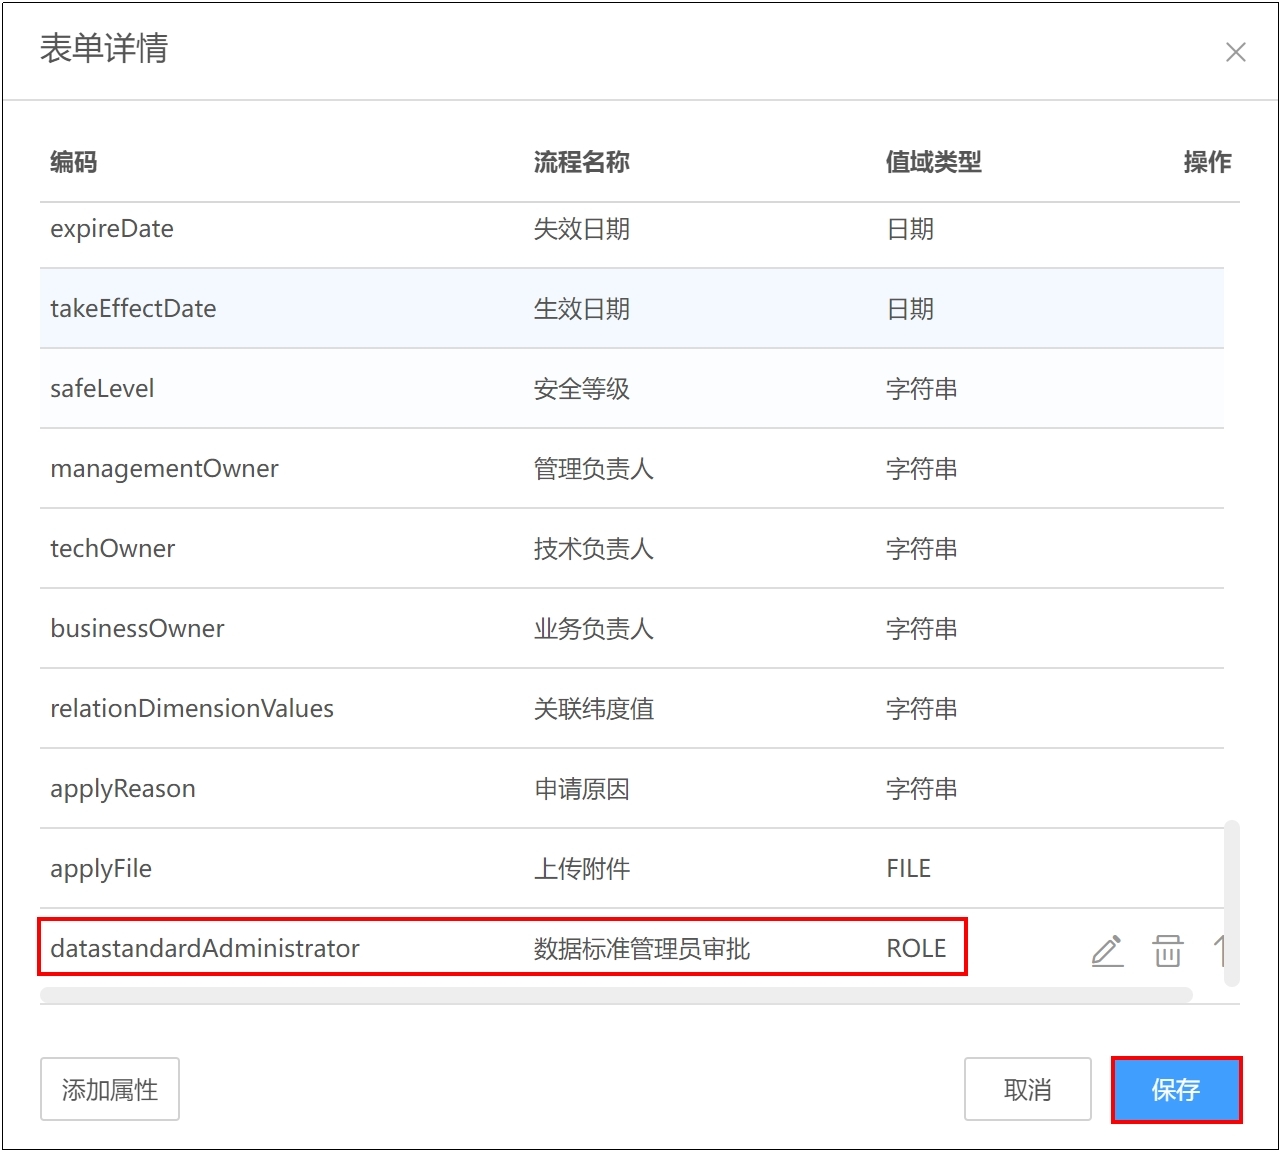Edit the datastandardAdministrator row with pencil icon
This screenshot has height=1152, width=1281.
[1107, 951]
